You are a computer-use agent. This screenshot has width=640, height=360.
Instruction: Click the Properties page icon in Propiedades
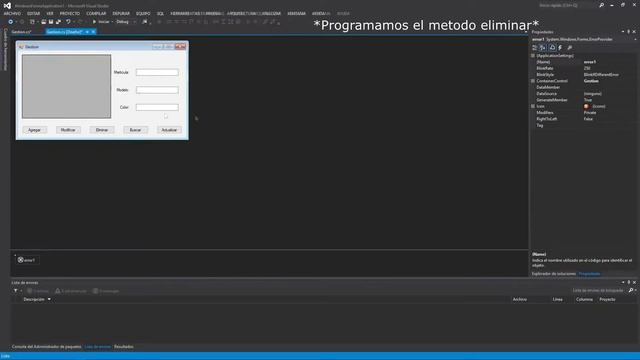552,48
